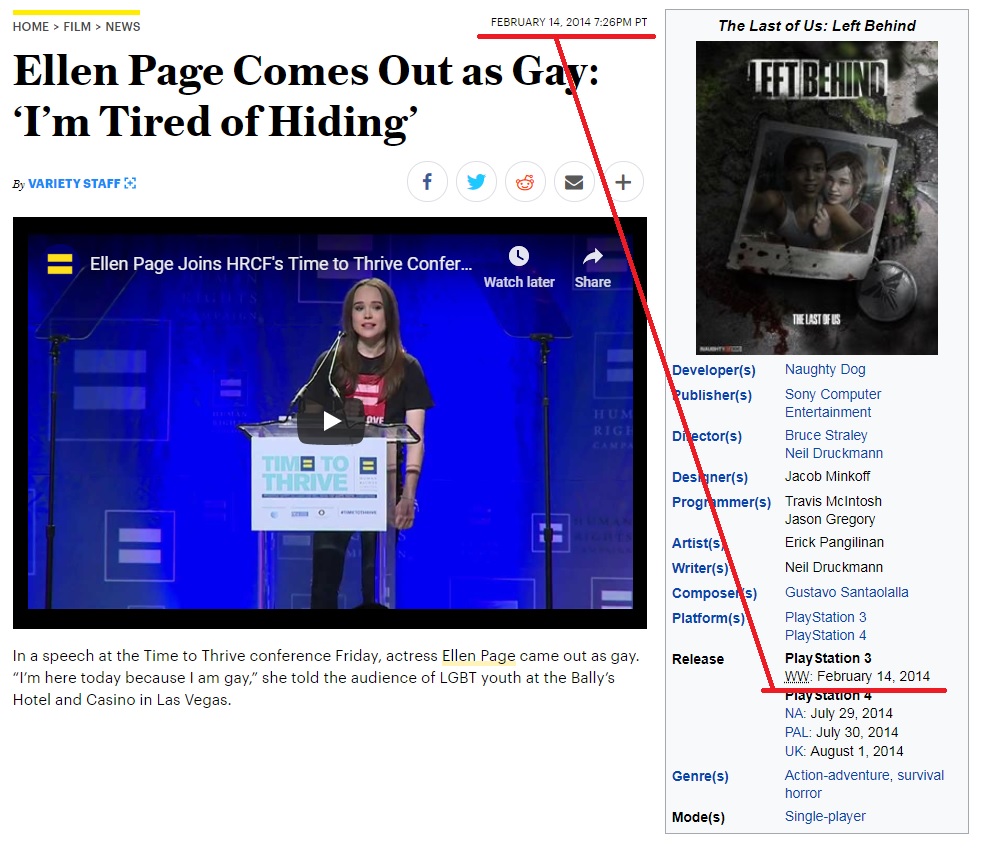Click the Programmer(s) label link
This screenshot has height=849, width=991.
pos(721,502)
